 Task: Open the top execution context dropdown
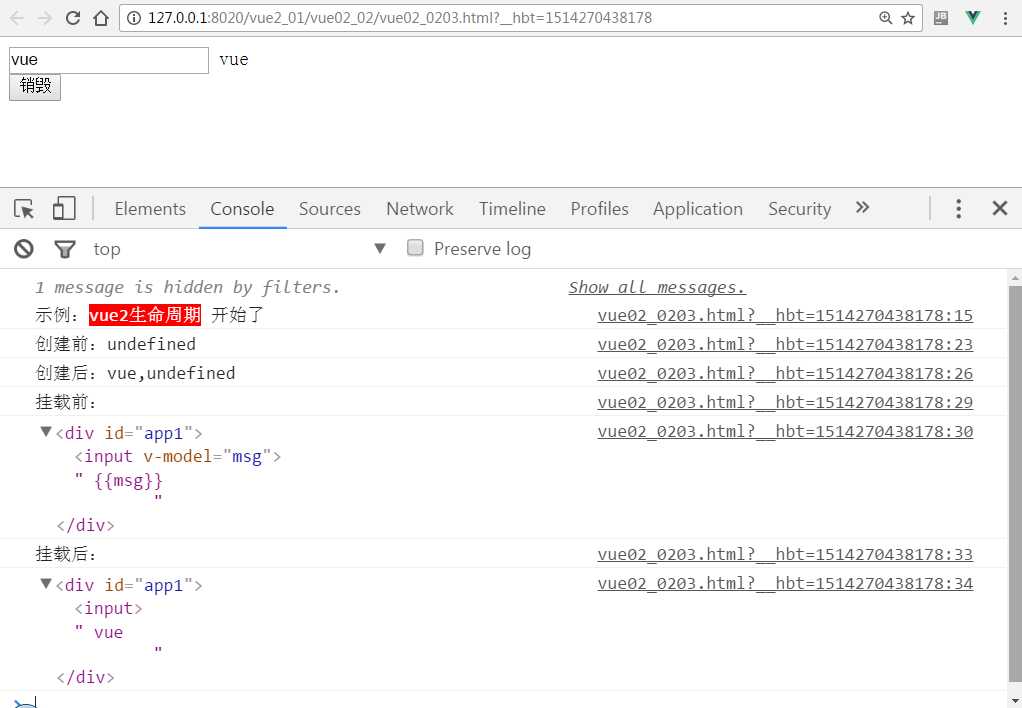[x=240, y=248]
